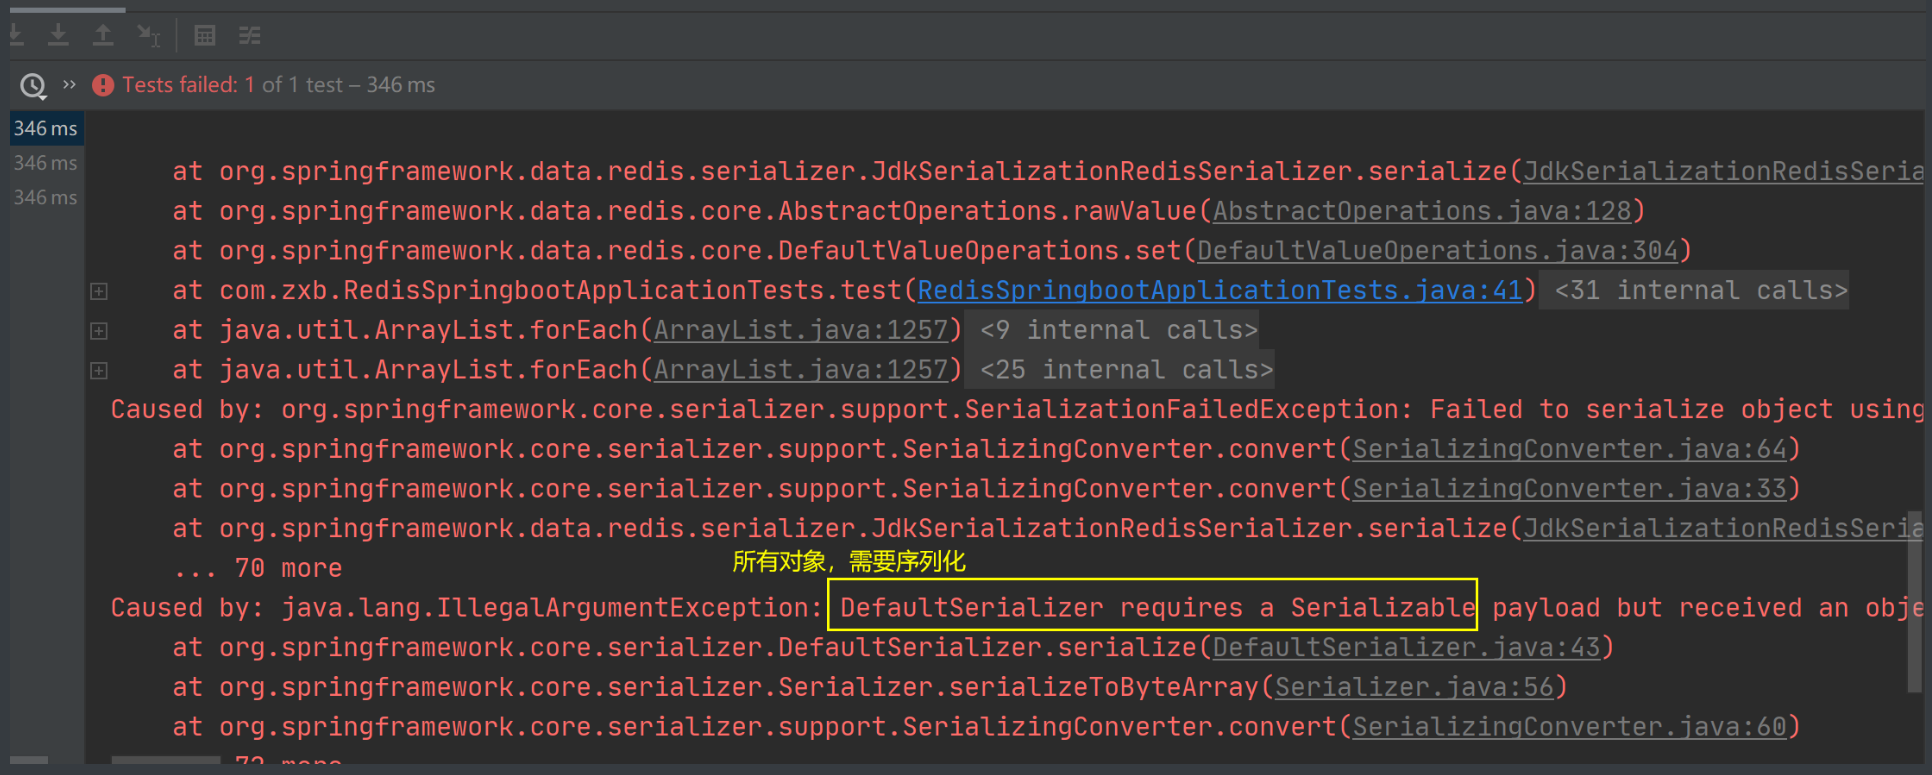1932x775 pixels.
Task: Open the Evaluate Expression calculator icon
Action: (205, 36)
